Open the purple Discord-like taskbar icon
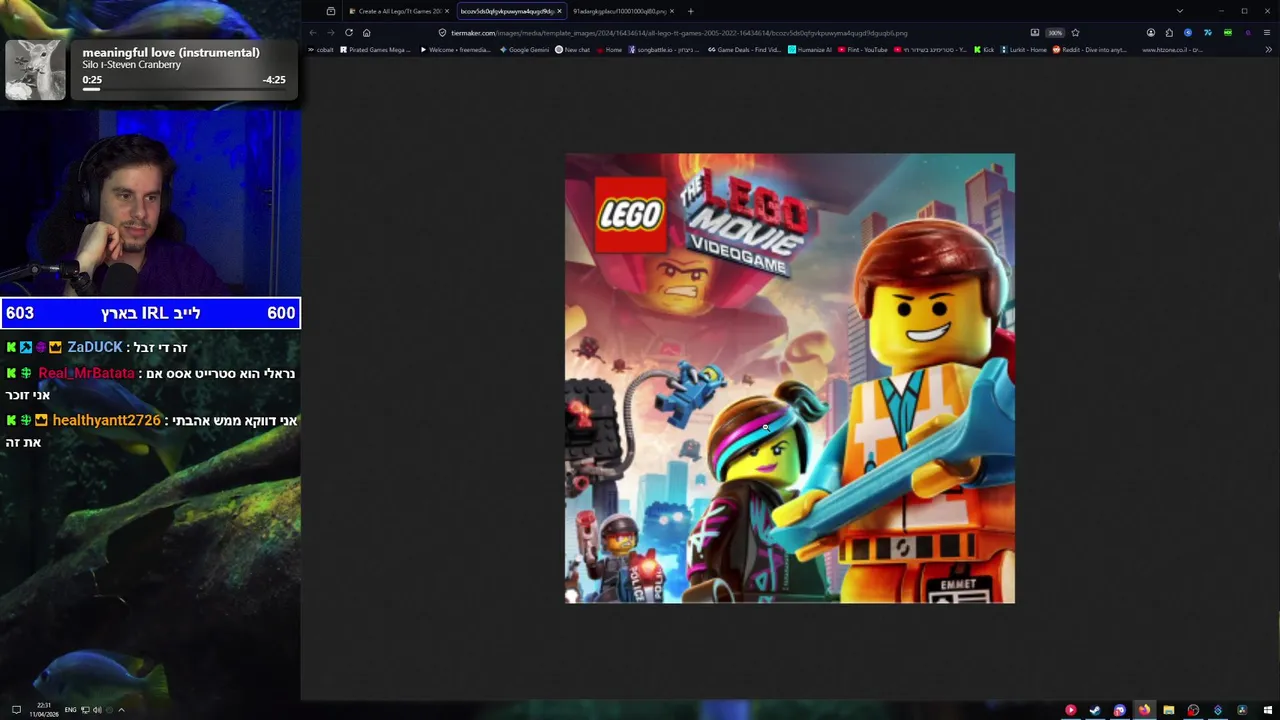 [1120, 710]
